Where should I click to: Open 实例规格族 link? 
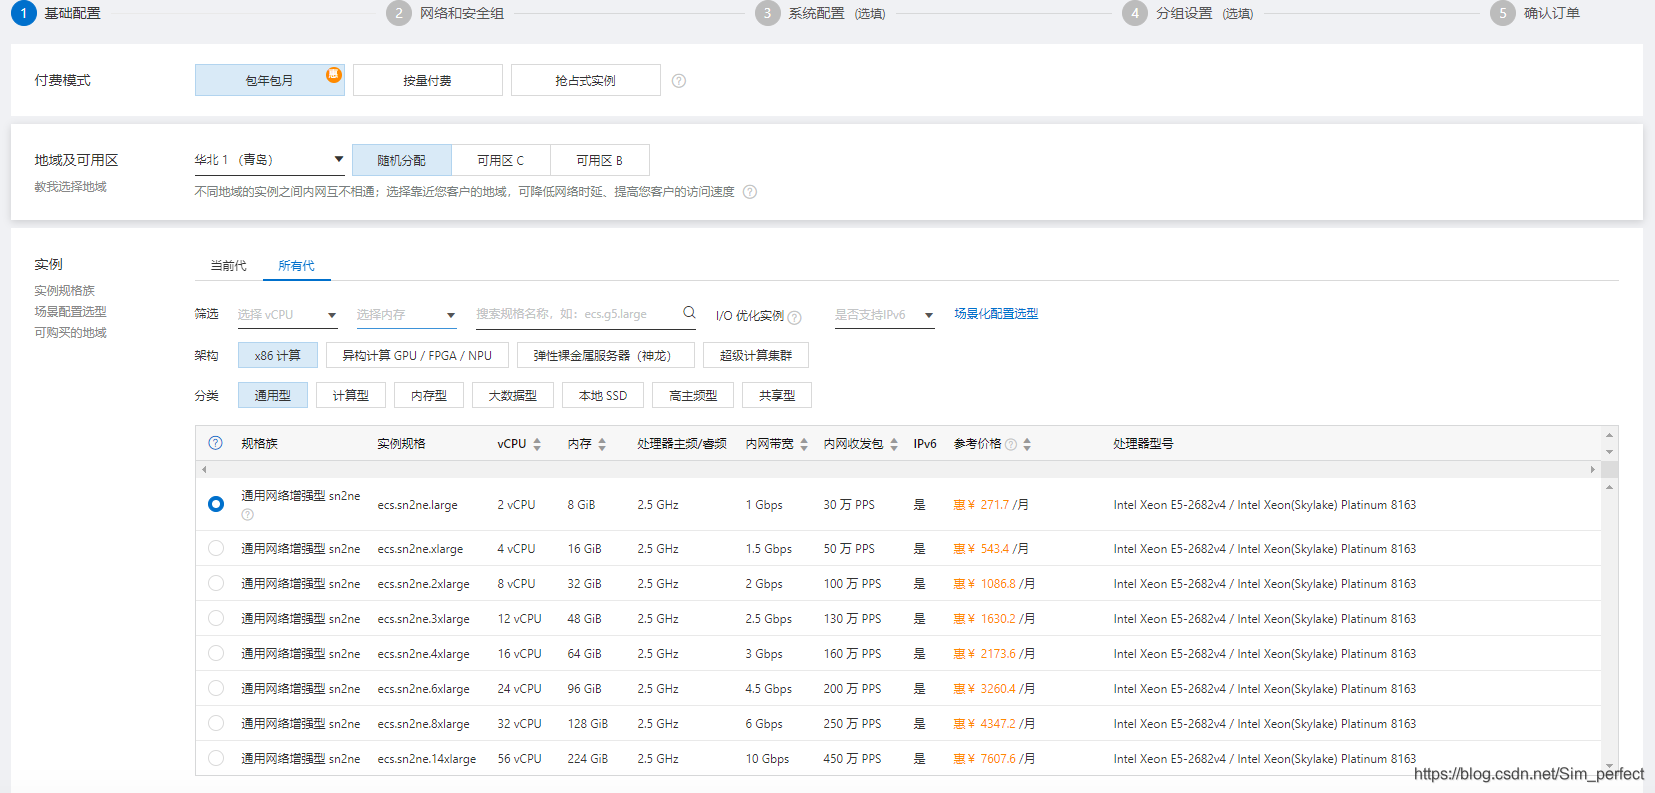click(64, 291)
